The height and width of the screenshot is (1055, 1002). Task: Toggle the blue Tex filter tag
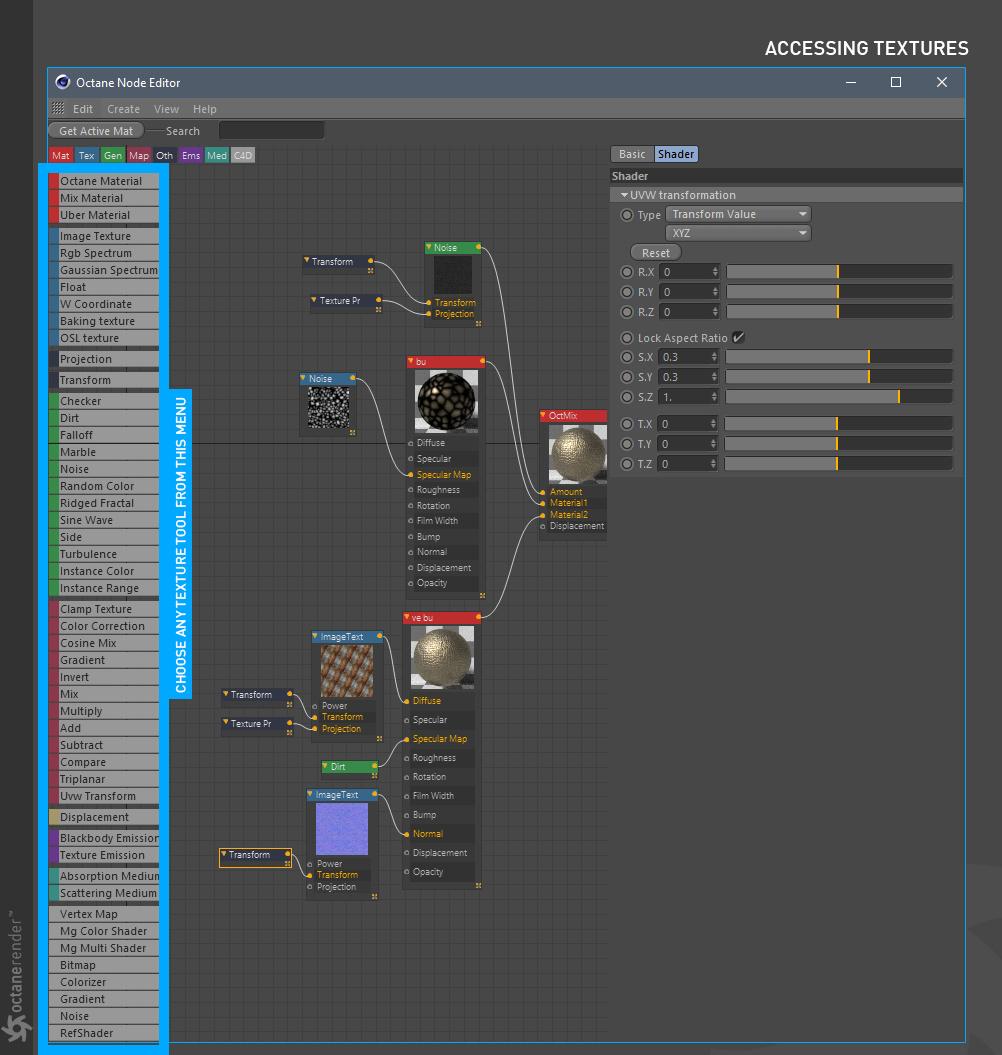[87, 155]
